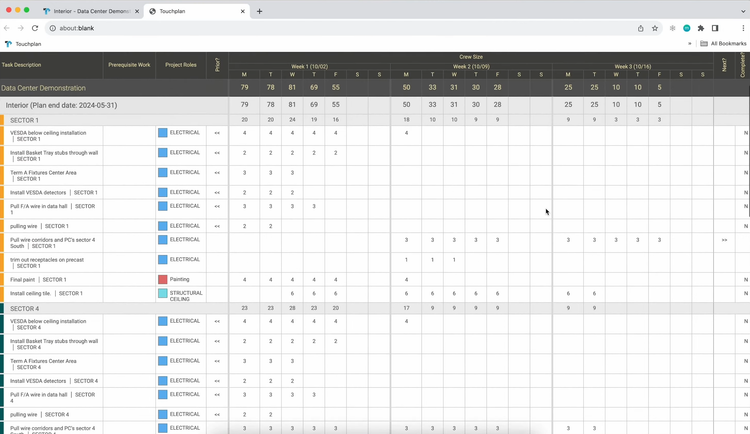Click SECTOR 4 Week 1 Wednesday value 28
The width and height of the screenshot is (750, 434).
(x=292, y=309)
